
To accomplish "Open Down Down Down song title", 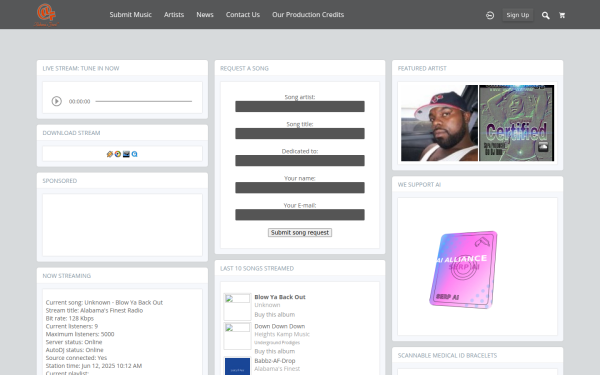I will [x=280, y=326].
